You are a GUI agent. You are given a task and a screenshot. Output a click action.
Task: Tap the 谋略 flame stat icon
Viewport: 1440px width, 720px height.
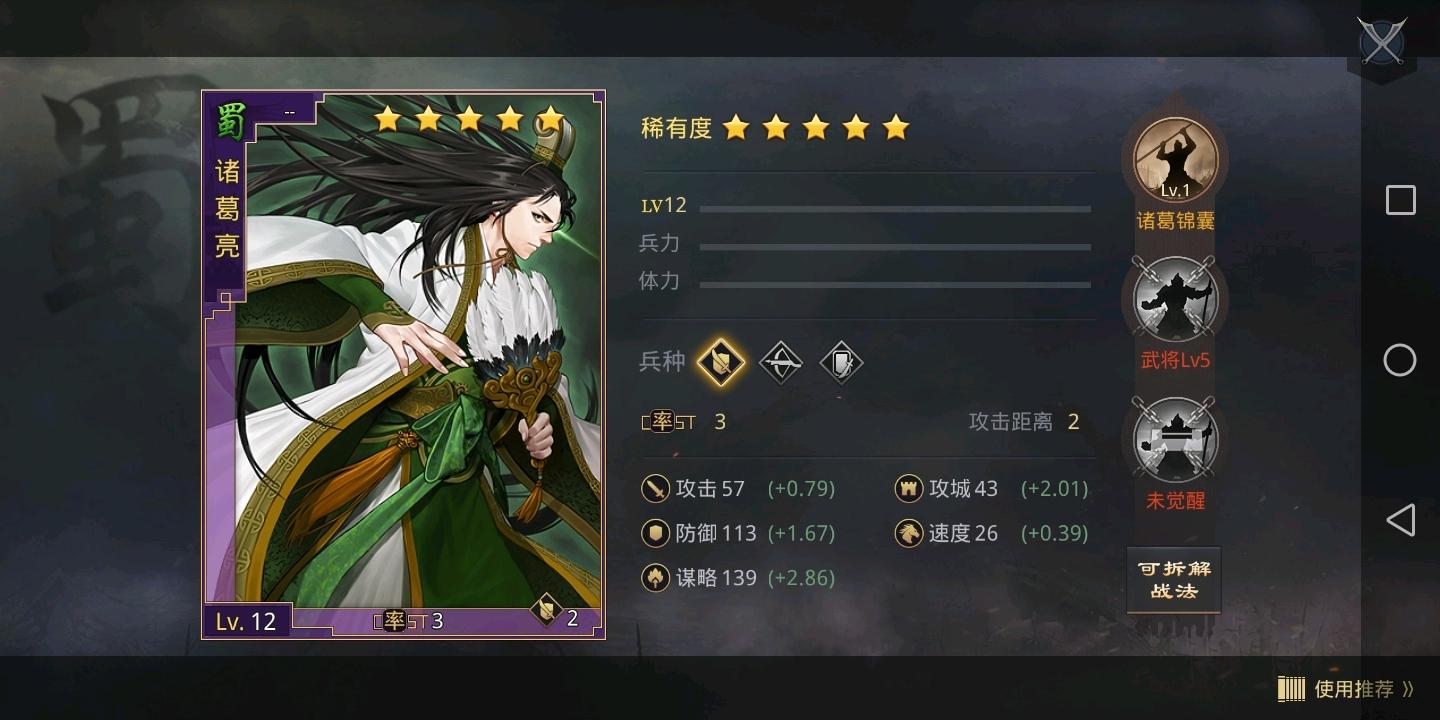pyautogui.click(x=655, y=577)
